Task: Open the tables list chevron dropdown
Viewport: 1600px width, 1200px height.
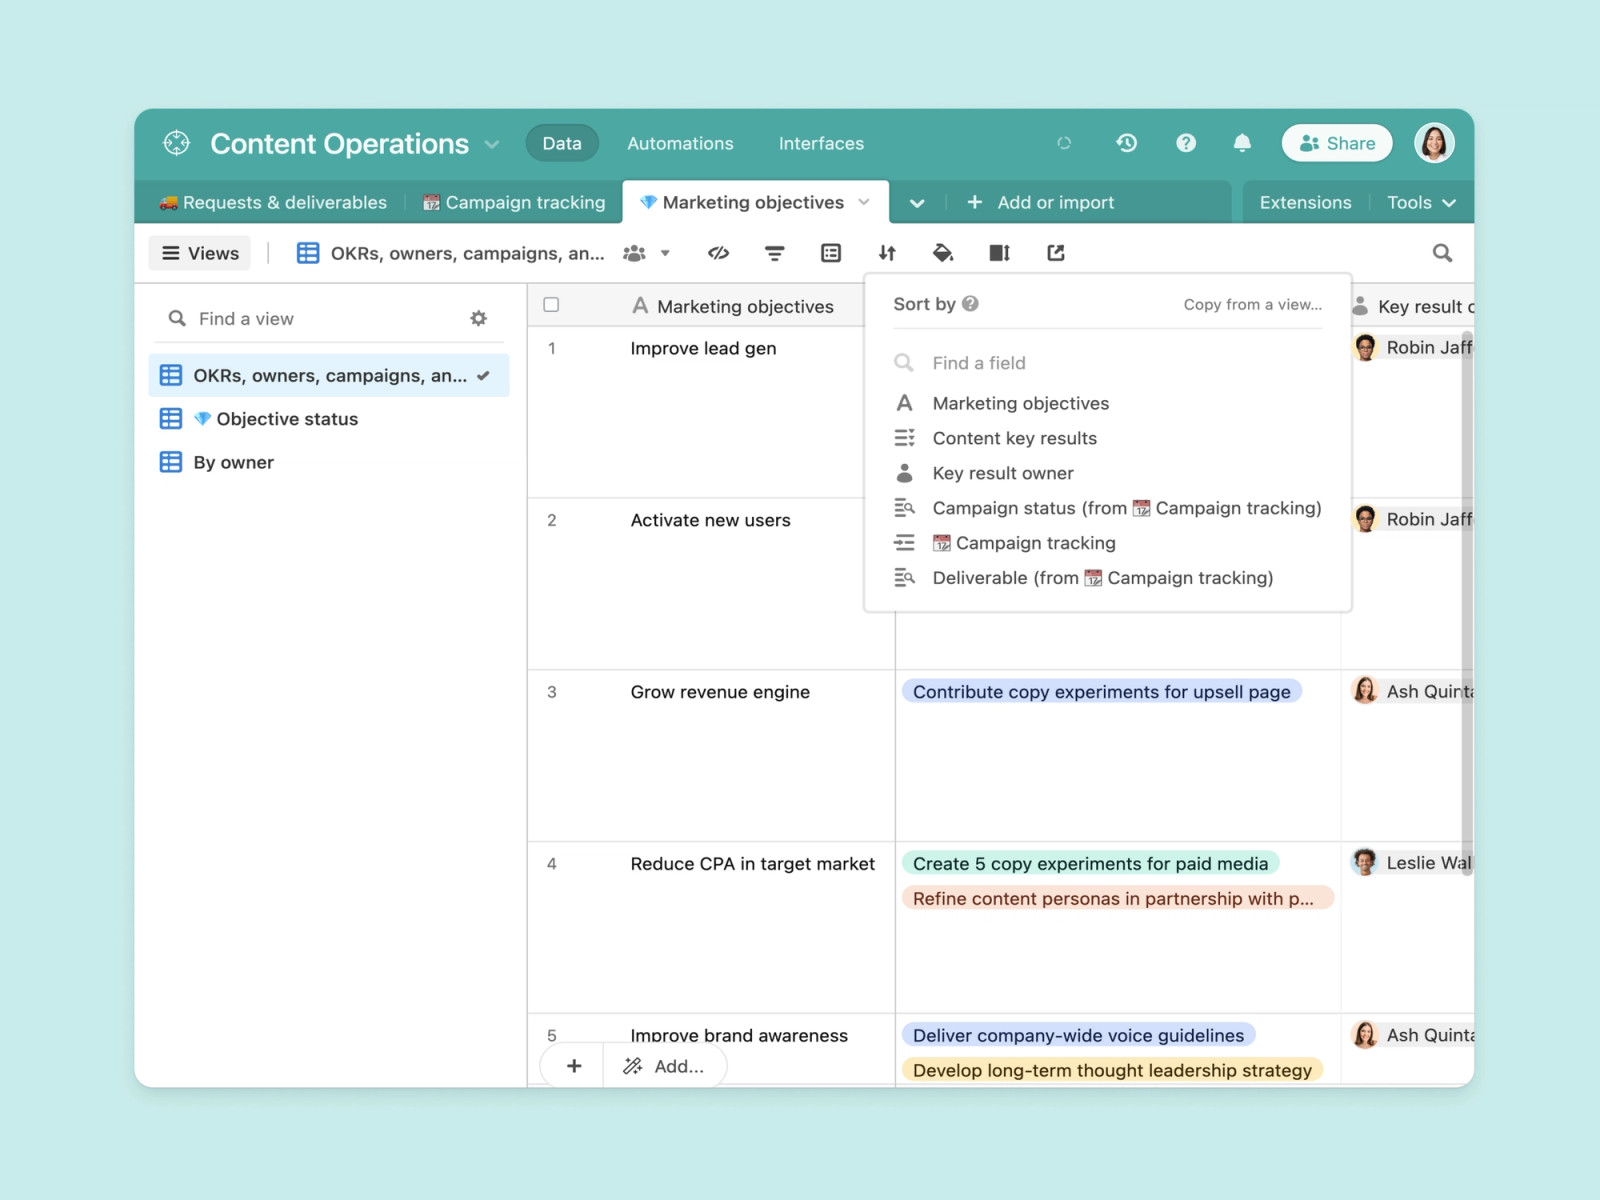Action: tap(917, 203)
